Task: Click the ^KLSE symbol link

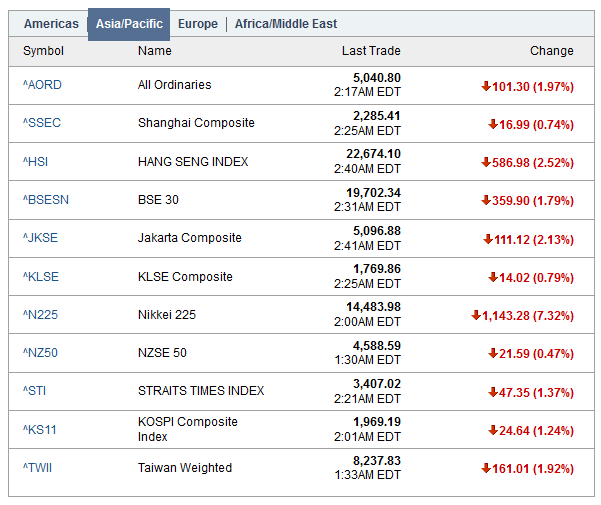Action: pos(41,277)
